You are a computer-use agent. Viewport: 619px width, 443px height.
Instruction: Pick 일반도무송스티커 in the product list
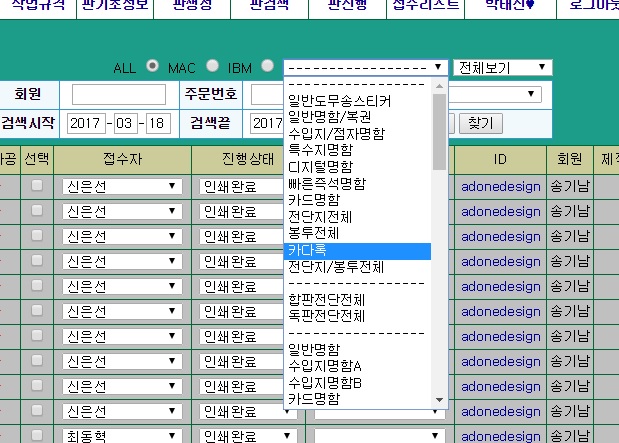(357, 101)
